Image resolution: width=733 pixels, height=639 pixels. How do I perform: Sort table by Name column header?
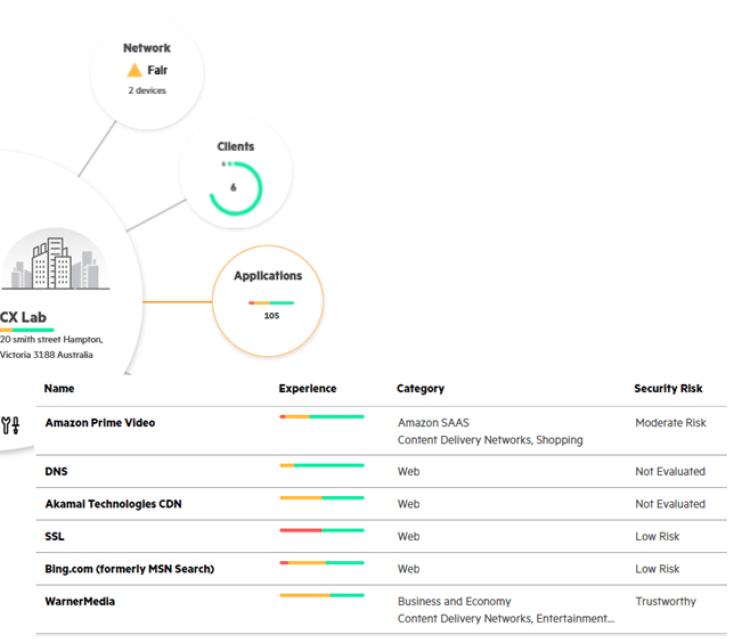coord(59,388)
